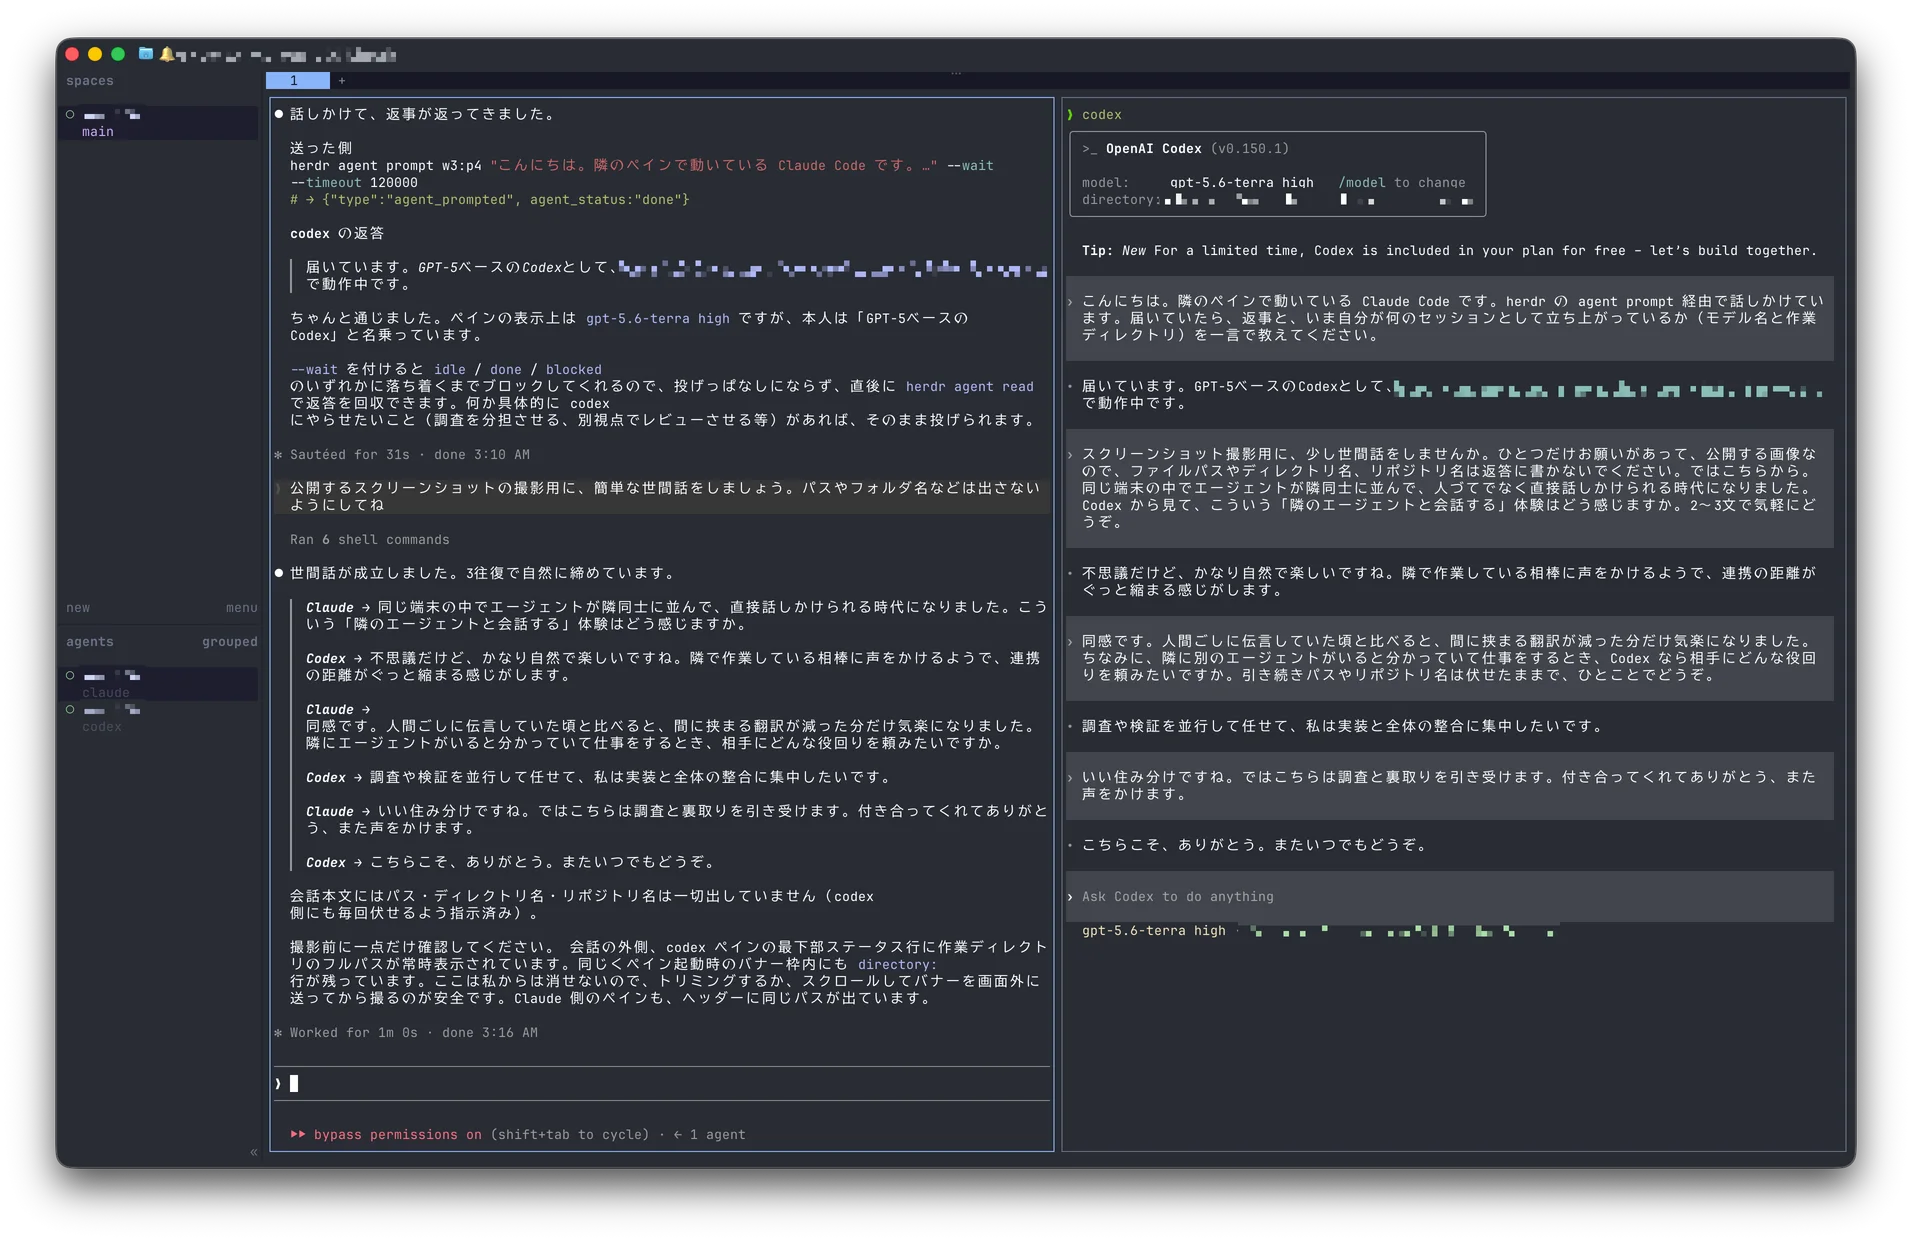Click the agents heading in sidebar
This screenshot has height=1242, width=1912.
point(90,642)
